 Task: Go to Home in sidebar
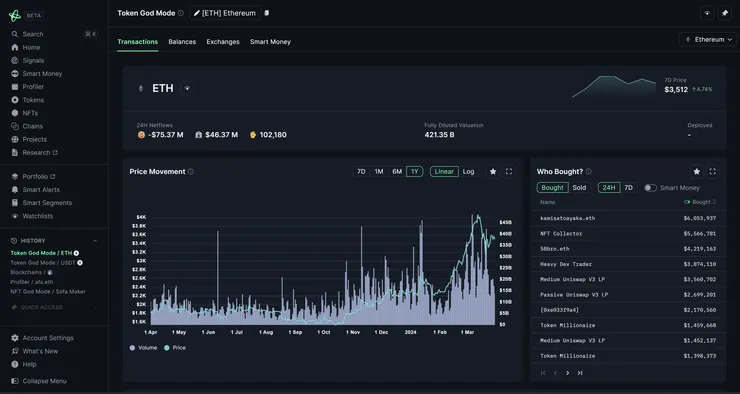tap(31, 47)
